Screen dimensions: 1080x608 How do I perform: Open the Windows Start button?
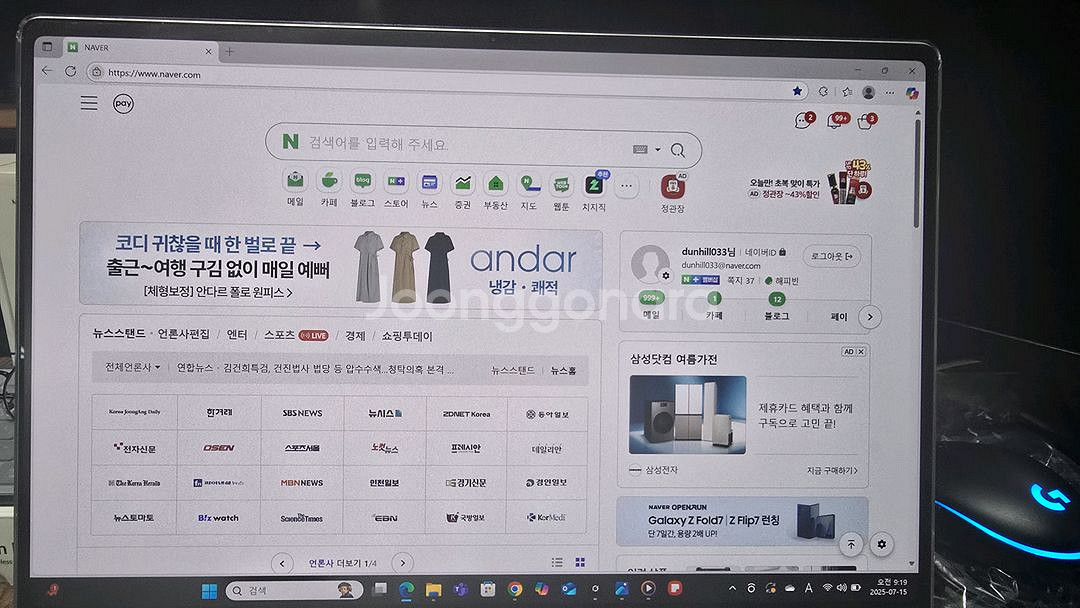pos(209,591)
